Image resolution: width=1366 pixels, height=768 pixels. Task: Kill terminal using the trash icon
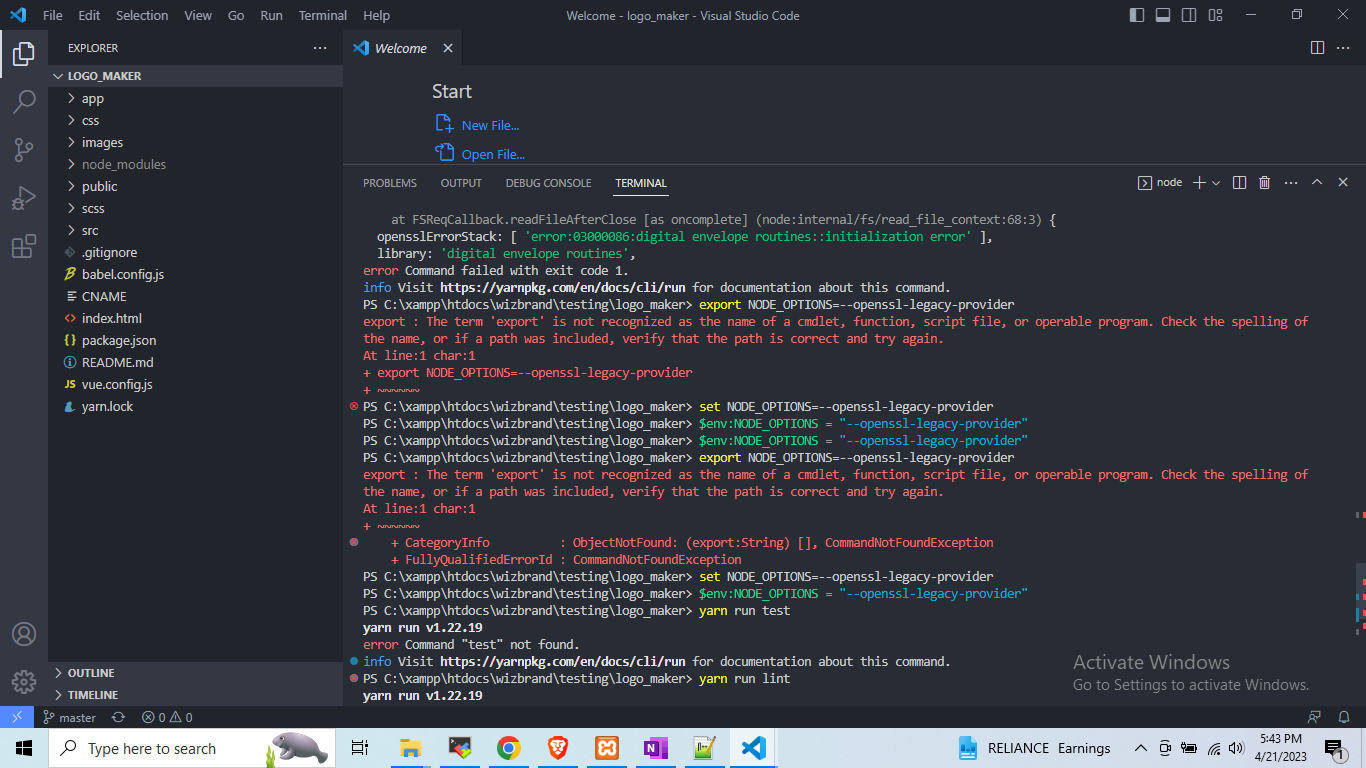[x=1264, y=183]
